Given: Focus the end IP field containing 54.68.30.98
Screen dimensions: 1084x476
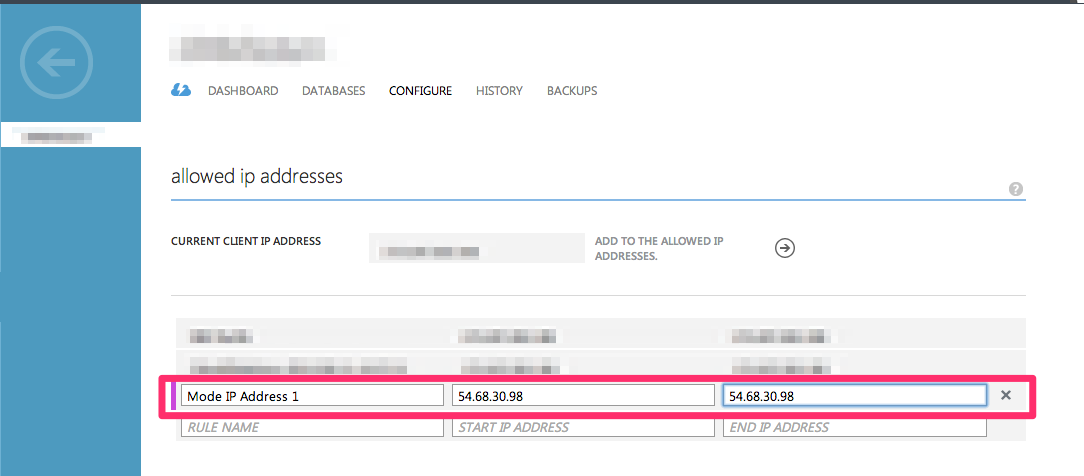Looking at the screenshot, I should coord(855,396).
